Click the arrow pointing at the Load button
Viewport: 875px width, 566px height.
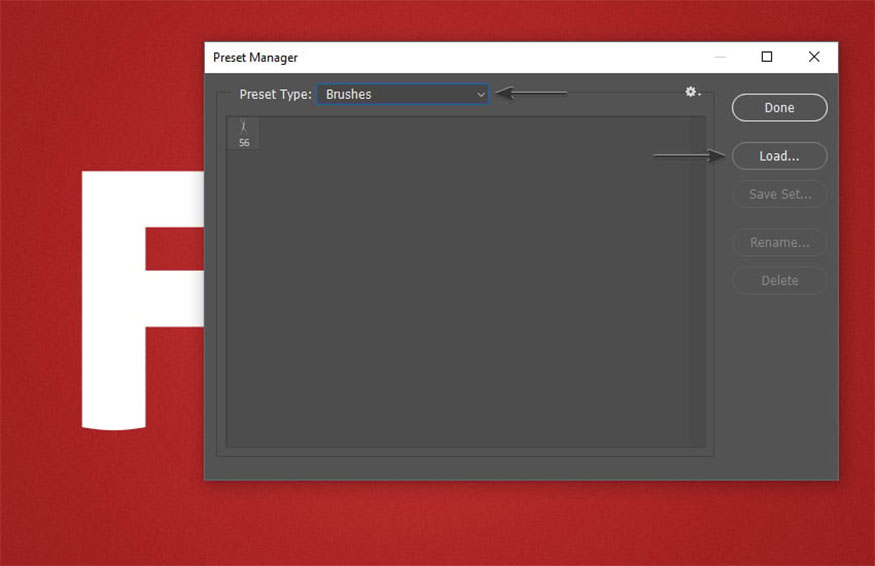pos(688,156)
